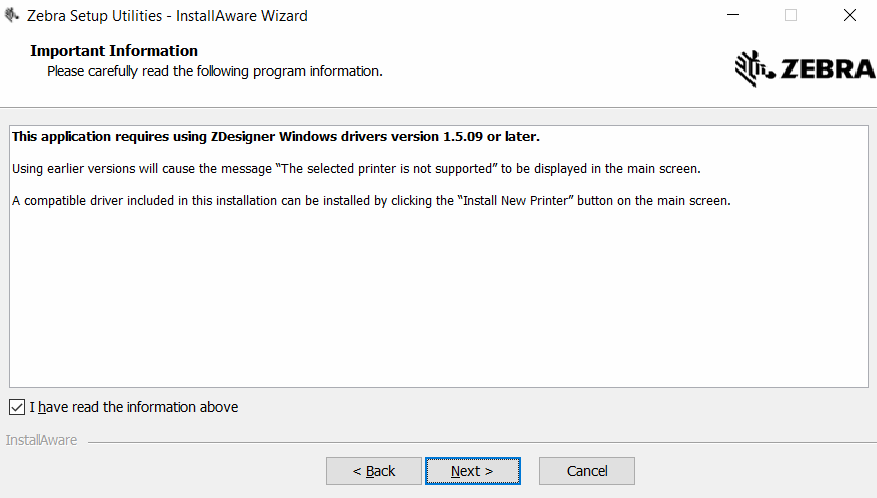The height and width of the screenshot is (498, 877).
Task: Click the bold ZDesigner driver version requirement line
Action: coord(275,136)
